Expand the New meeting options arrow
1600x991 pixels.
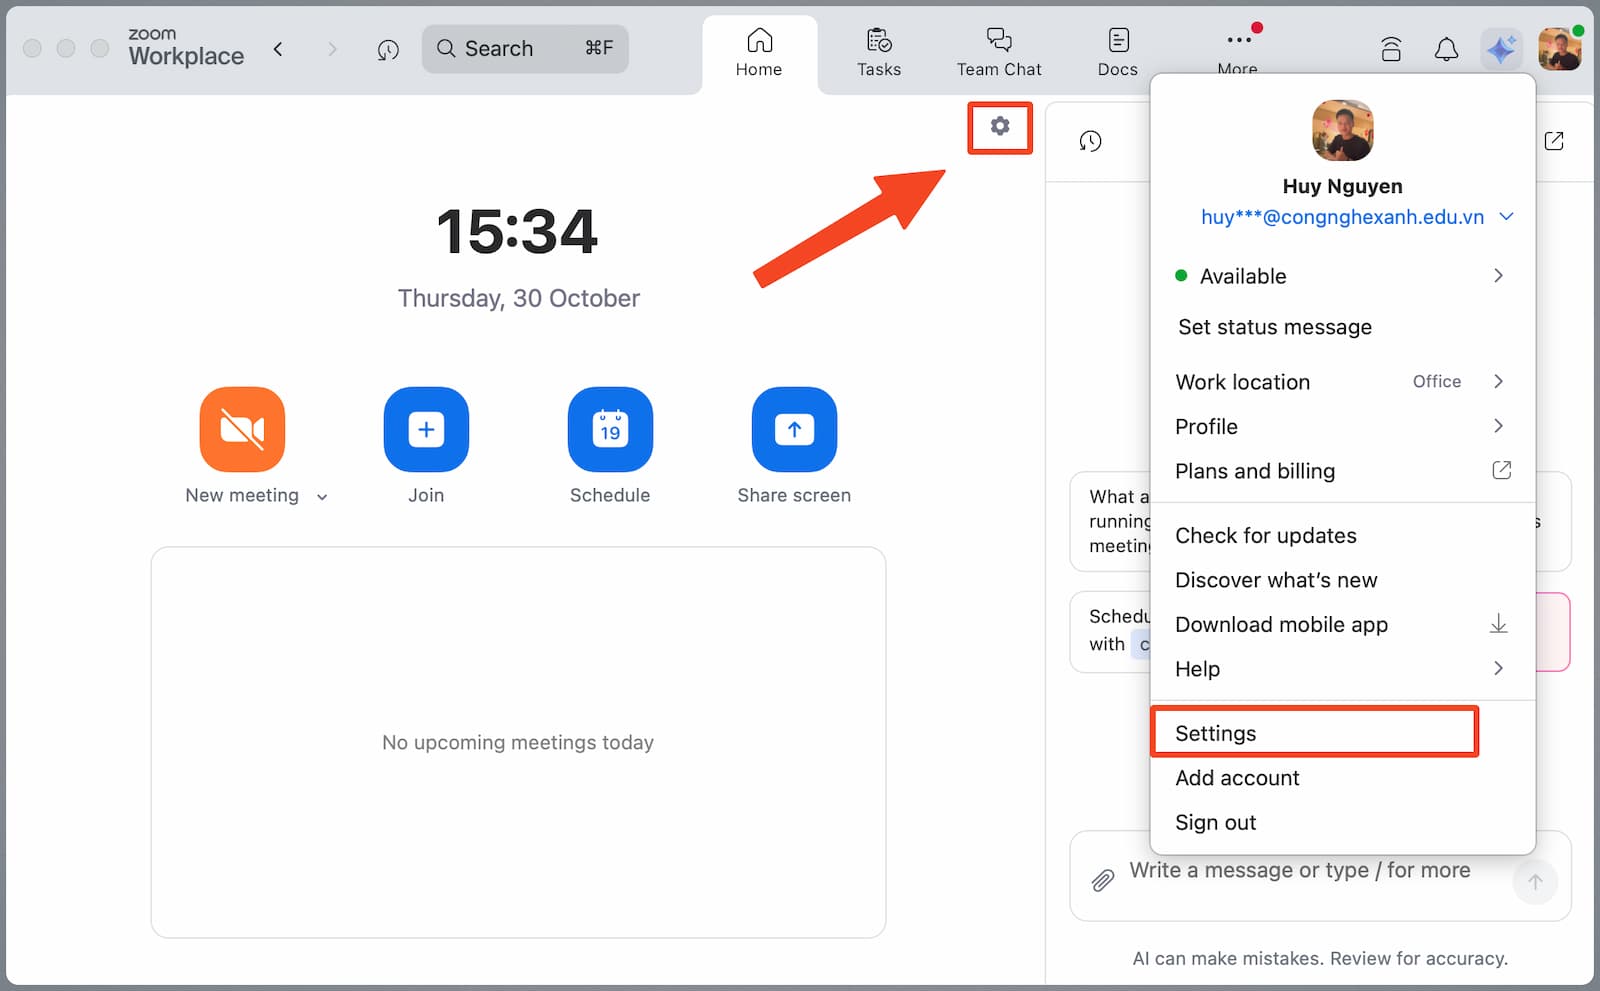tap(322, 497)
